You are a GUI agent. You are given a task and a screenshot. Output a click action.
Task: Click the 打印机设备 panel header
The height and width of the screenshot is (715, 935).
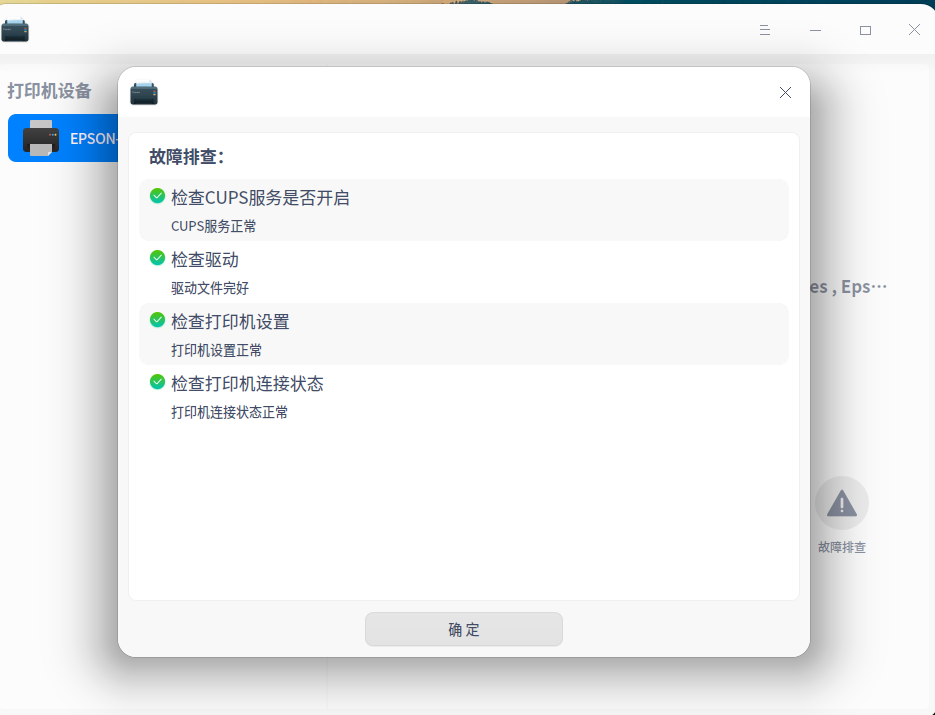pyautogui.click(x=49, y=91)
